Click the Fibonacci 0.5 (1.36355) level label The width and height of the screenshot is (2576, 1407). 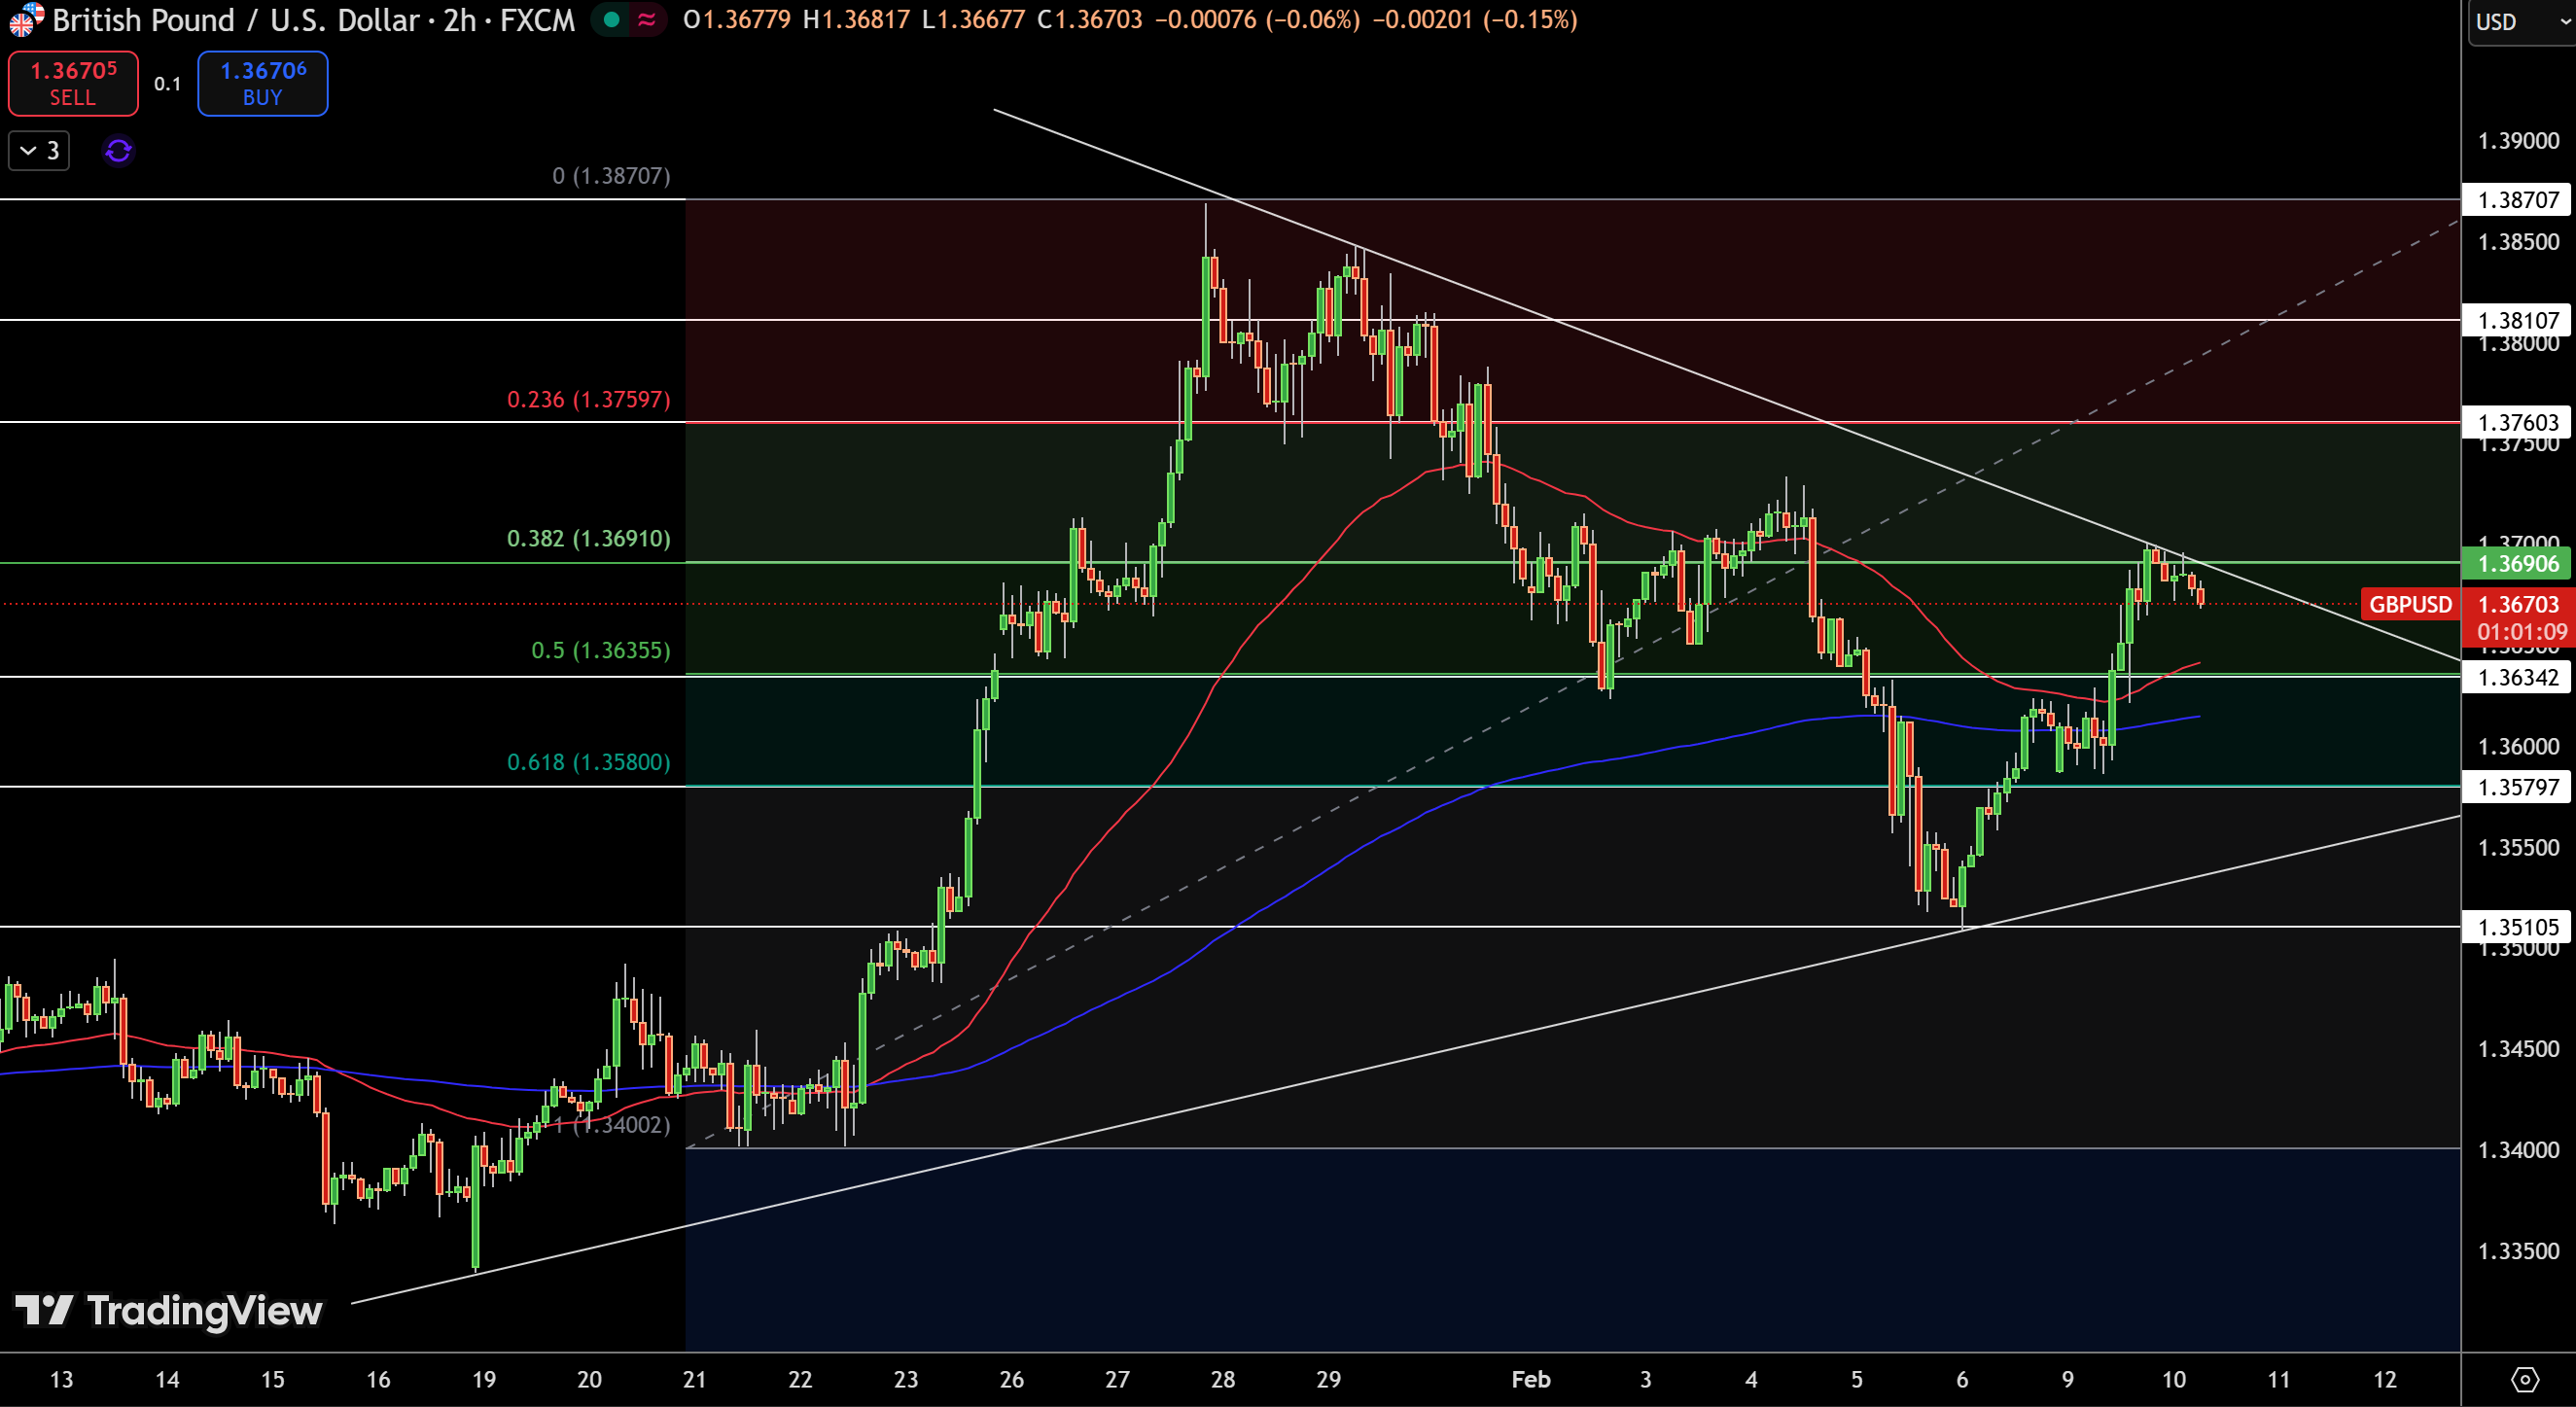click(600, 650)
